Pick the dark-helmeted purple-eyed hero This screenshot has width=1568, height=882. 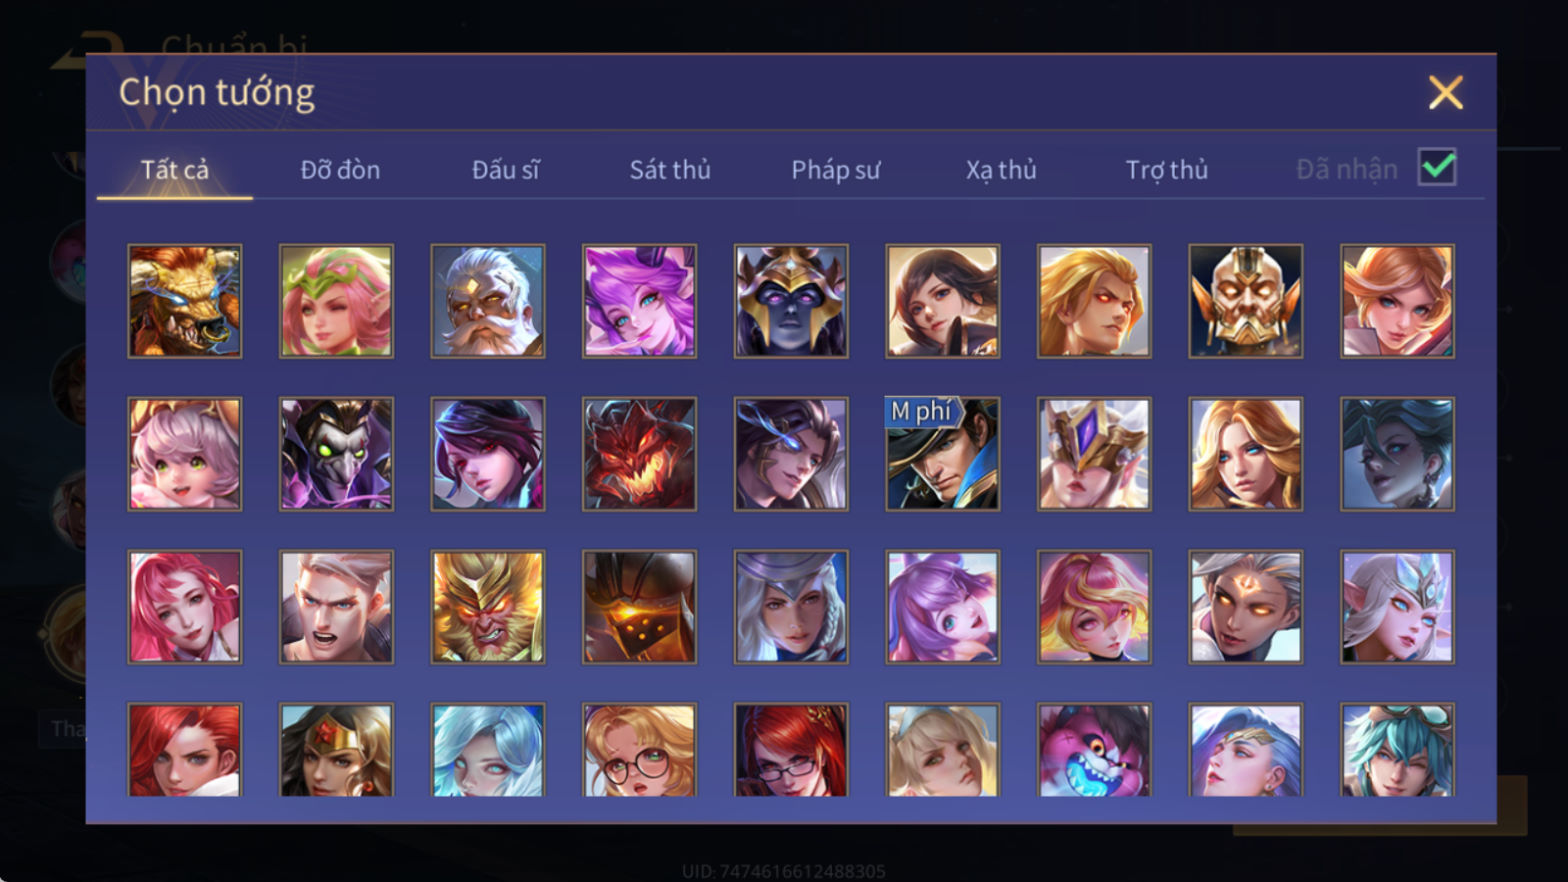coord(791,301)
